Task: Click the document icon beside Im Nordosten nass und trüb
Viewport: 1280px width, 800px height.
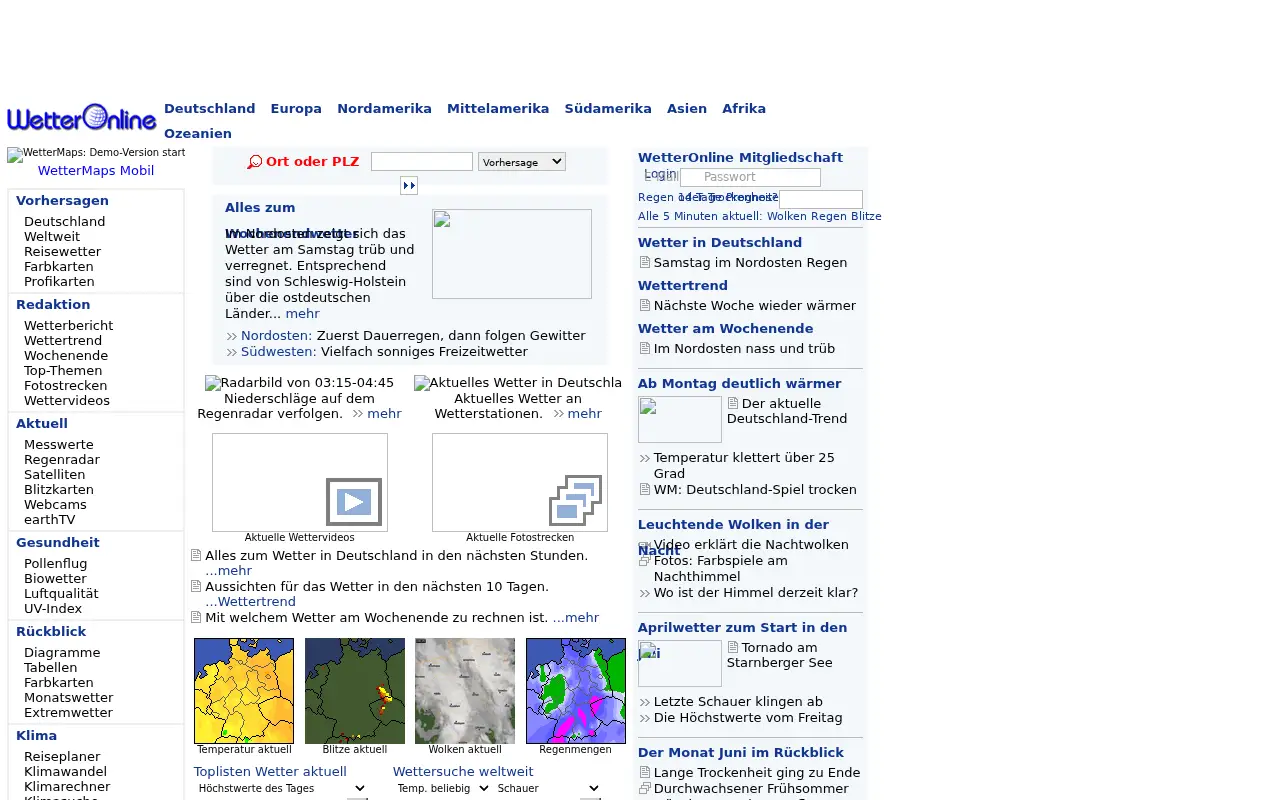Action: (x=645, y=349)
